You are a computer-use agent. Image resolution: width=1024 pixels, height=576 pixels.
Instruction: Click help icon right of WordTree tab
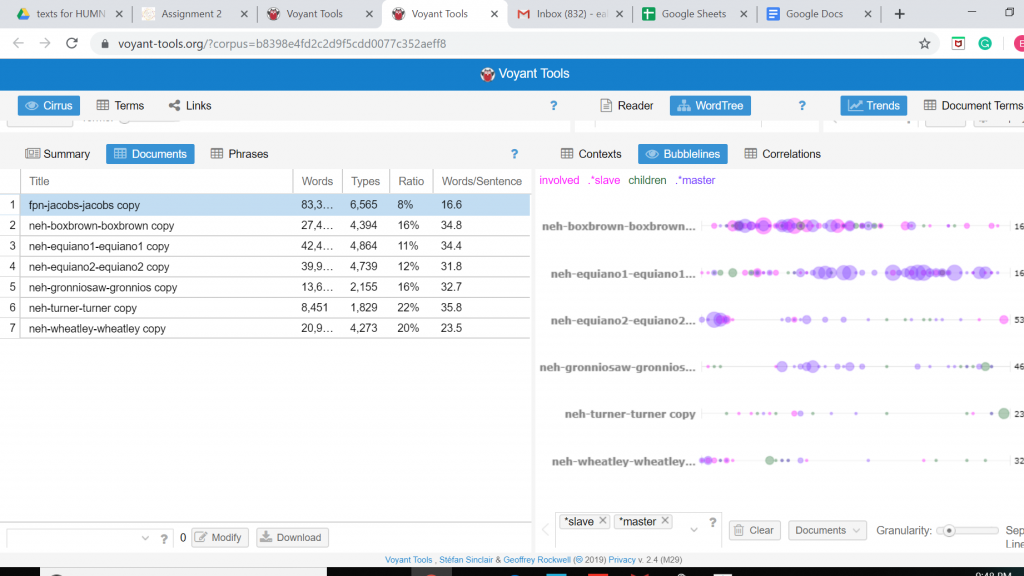click(x=801, y=106)
